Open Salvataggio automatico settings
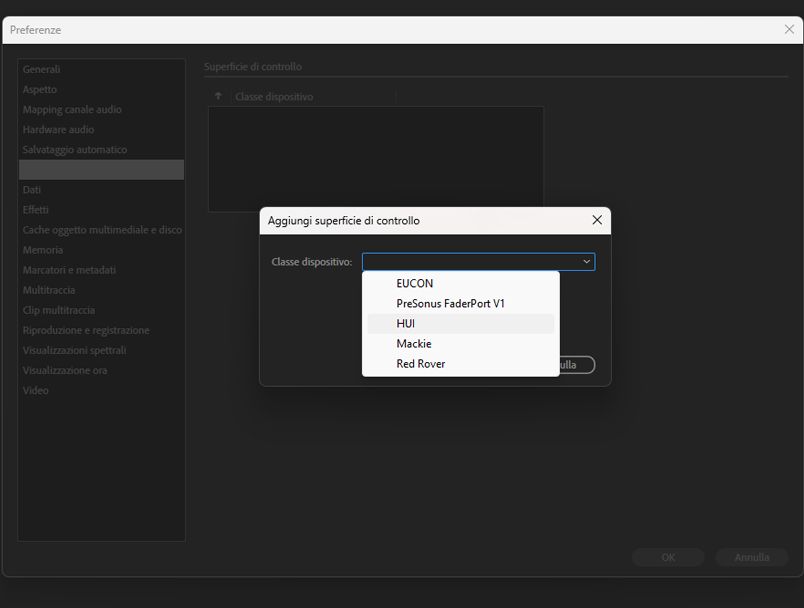804x608 pixels. pos(102,150)
